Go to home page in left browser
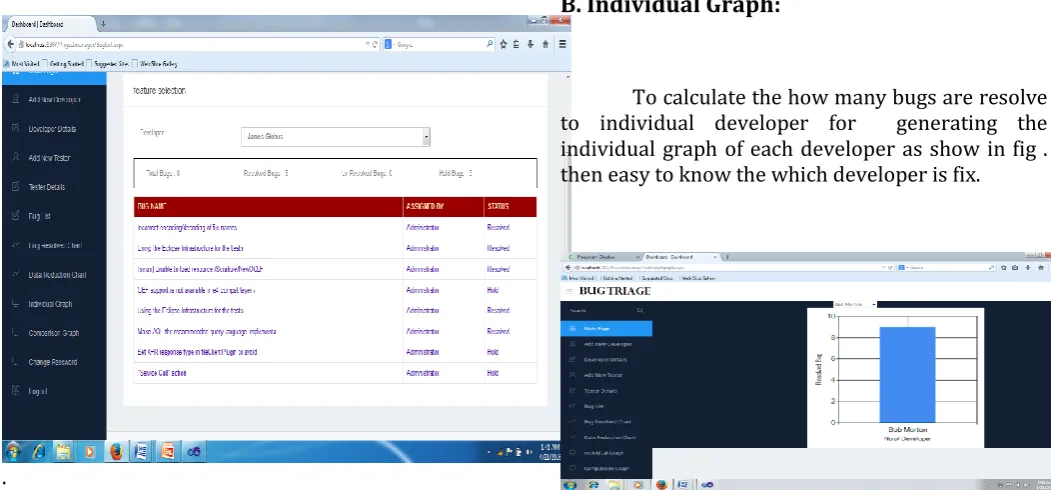The height and width of the screenshot is (490, 1051). (x=546, y=44)
